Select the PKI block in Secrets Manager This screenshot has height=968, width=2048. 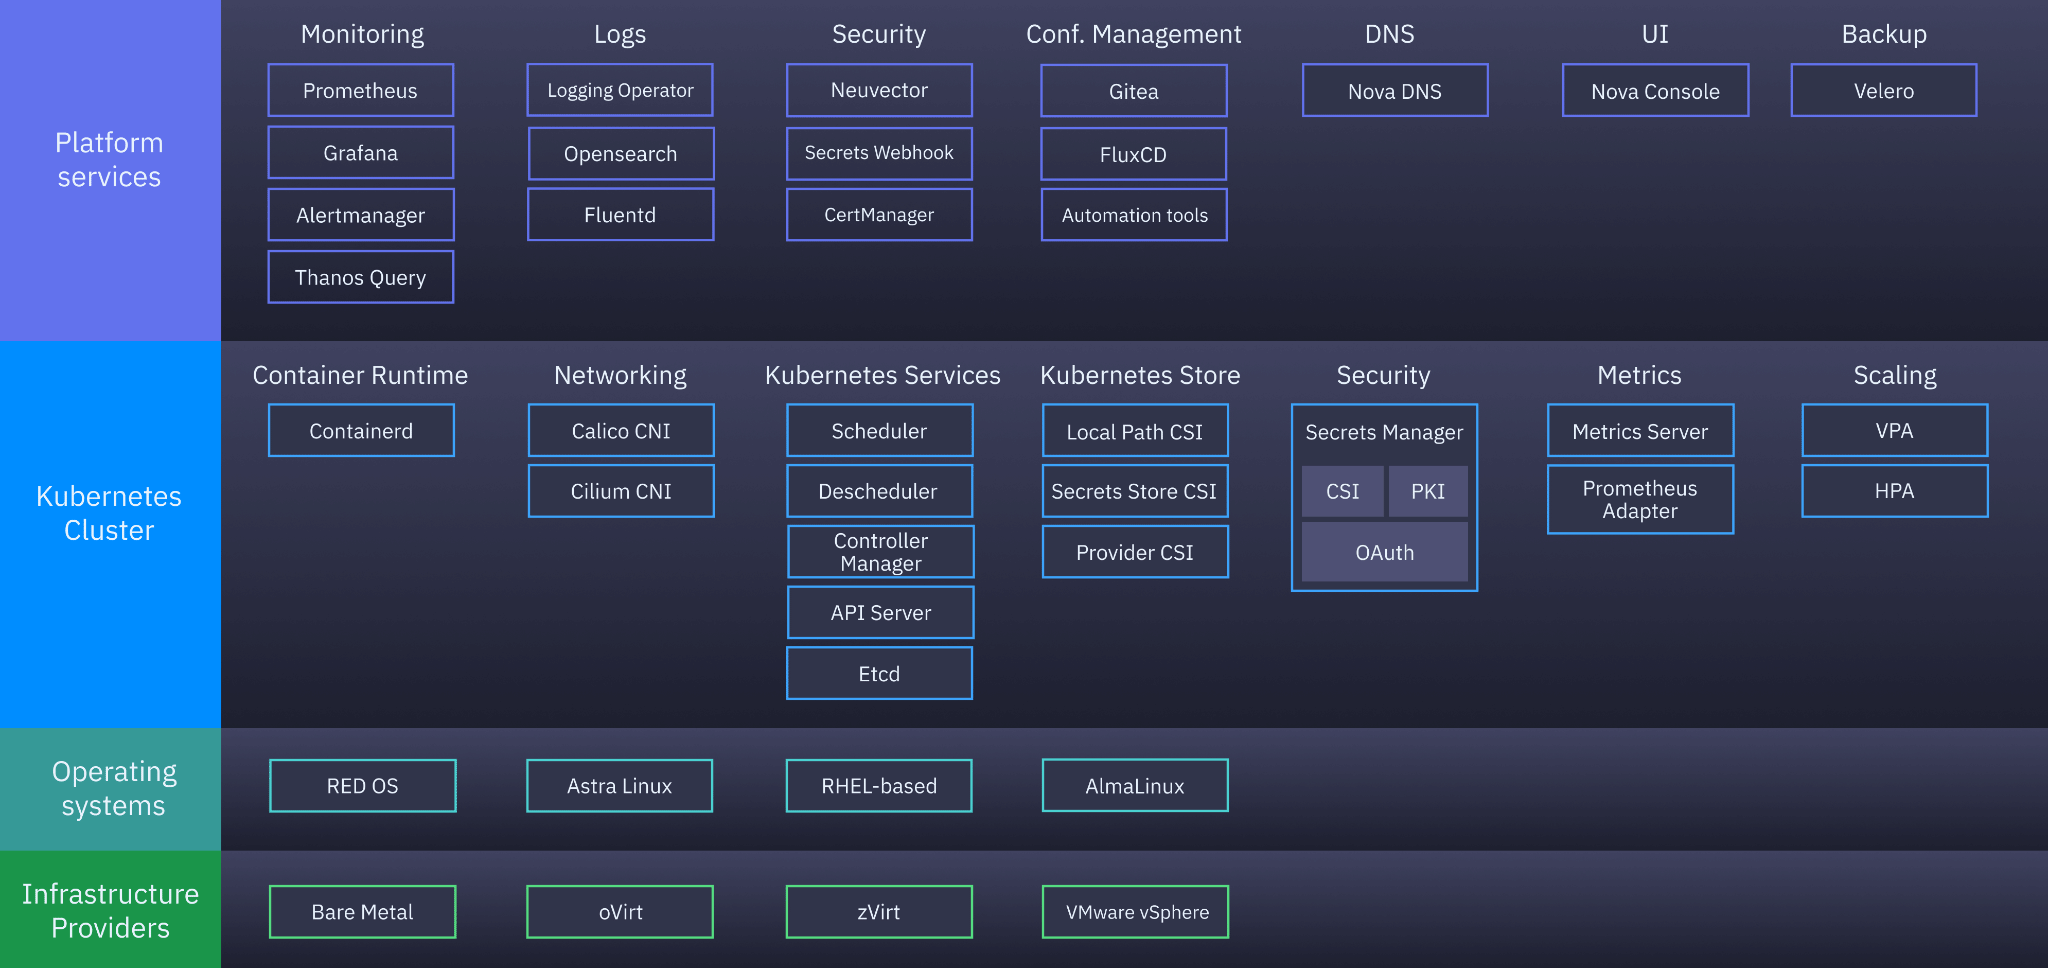(1427, 491)
